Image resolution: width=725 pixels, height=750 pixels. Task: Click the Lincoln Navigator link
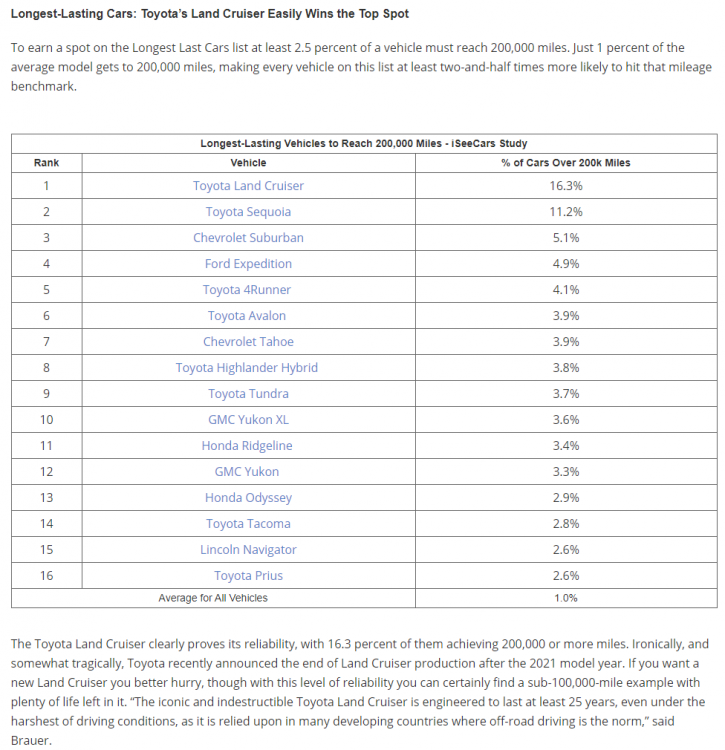(248, 550)
